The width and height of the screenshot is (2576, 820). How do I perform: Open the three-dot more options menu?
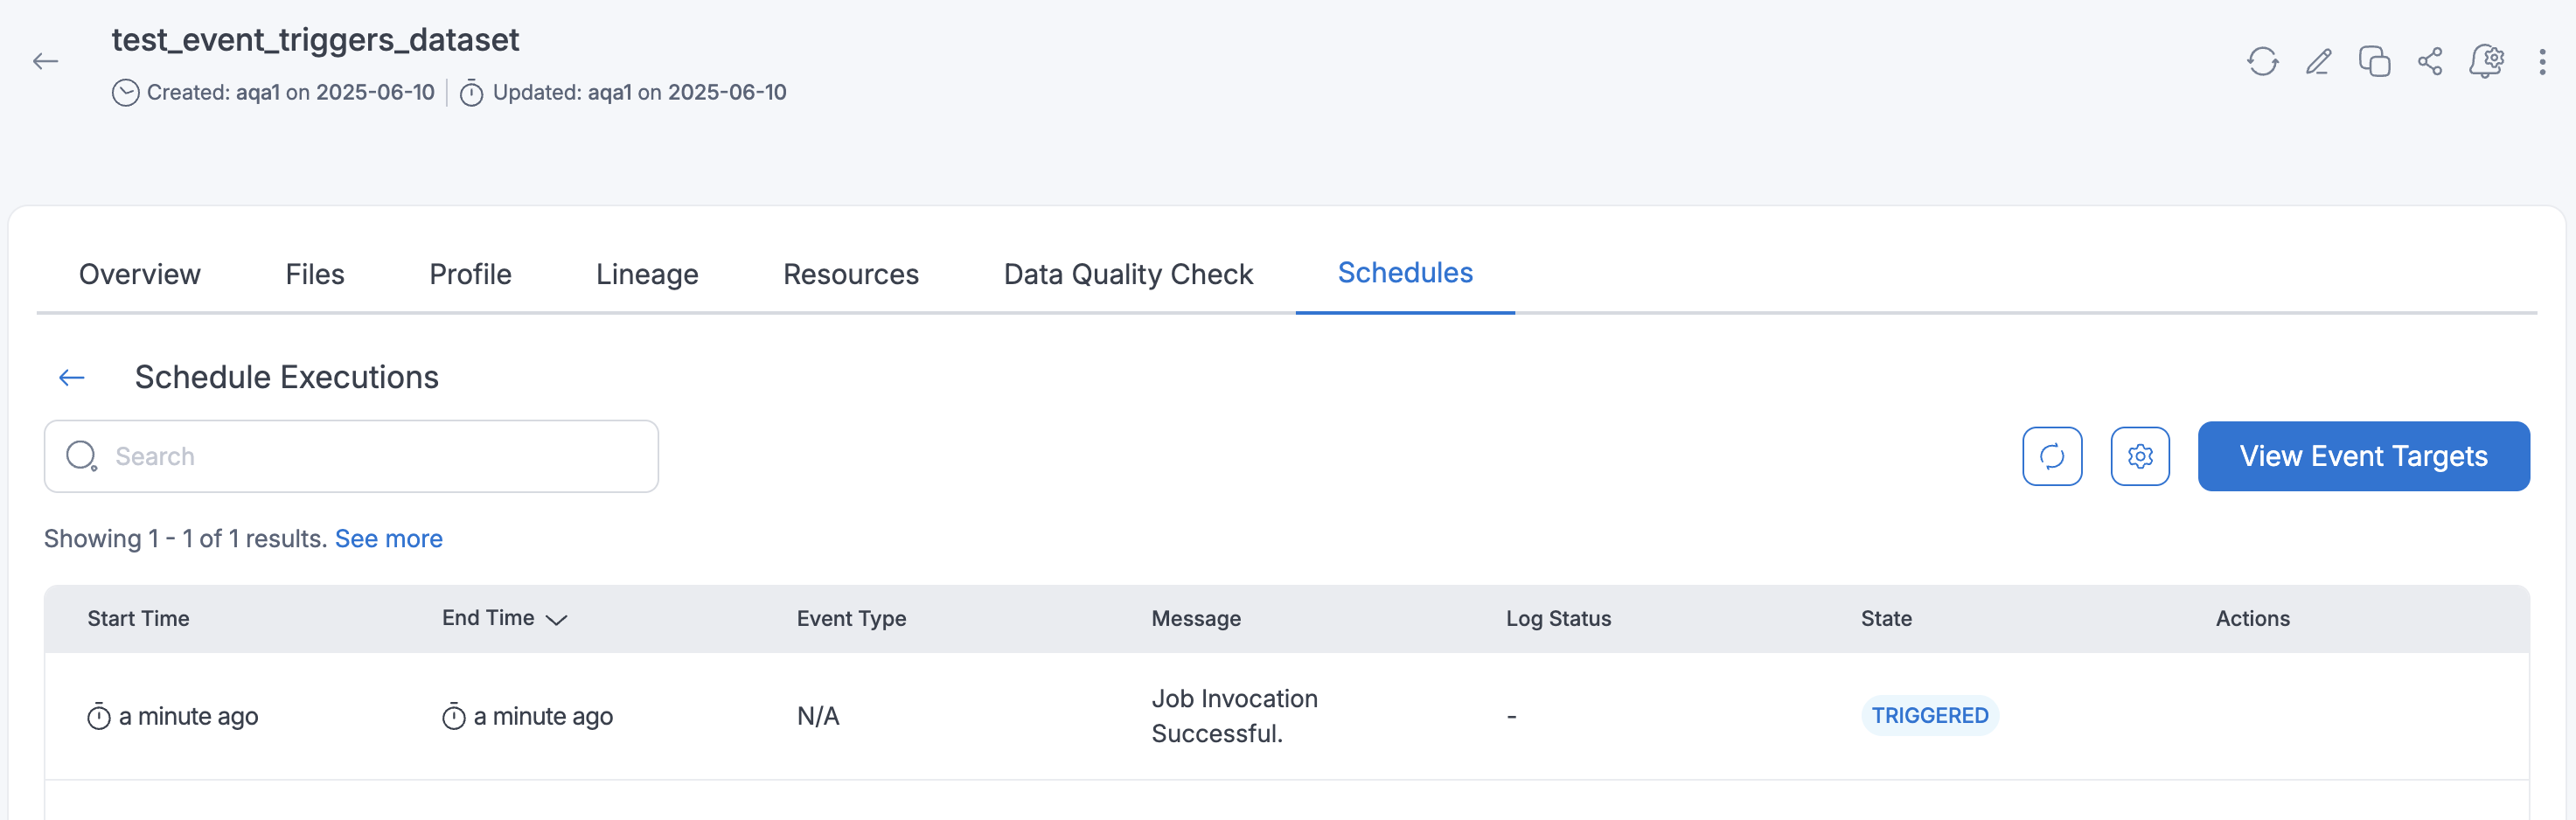coord(2542,62)
